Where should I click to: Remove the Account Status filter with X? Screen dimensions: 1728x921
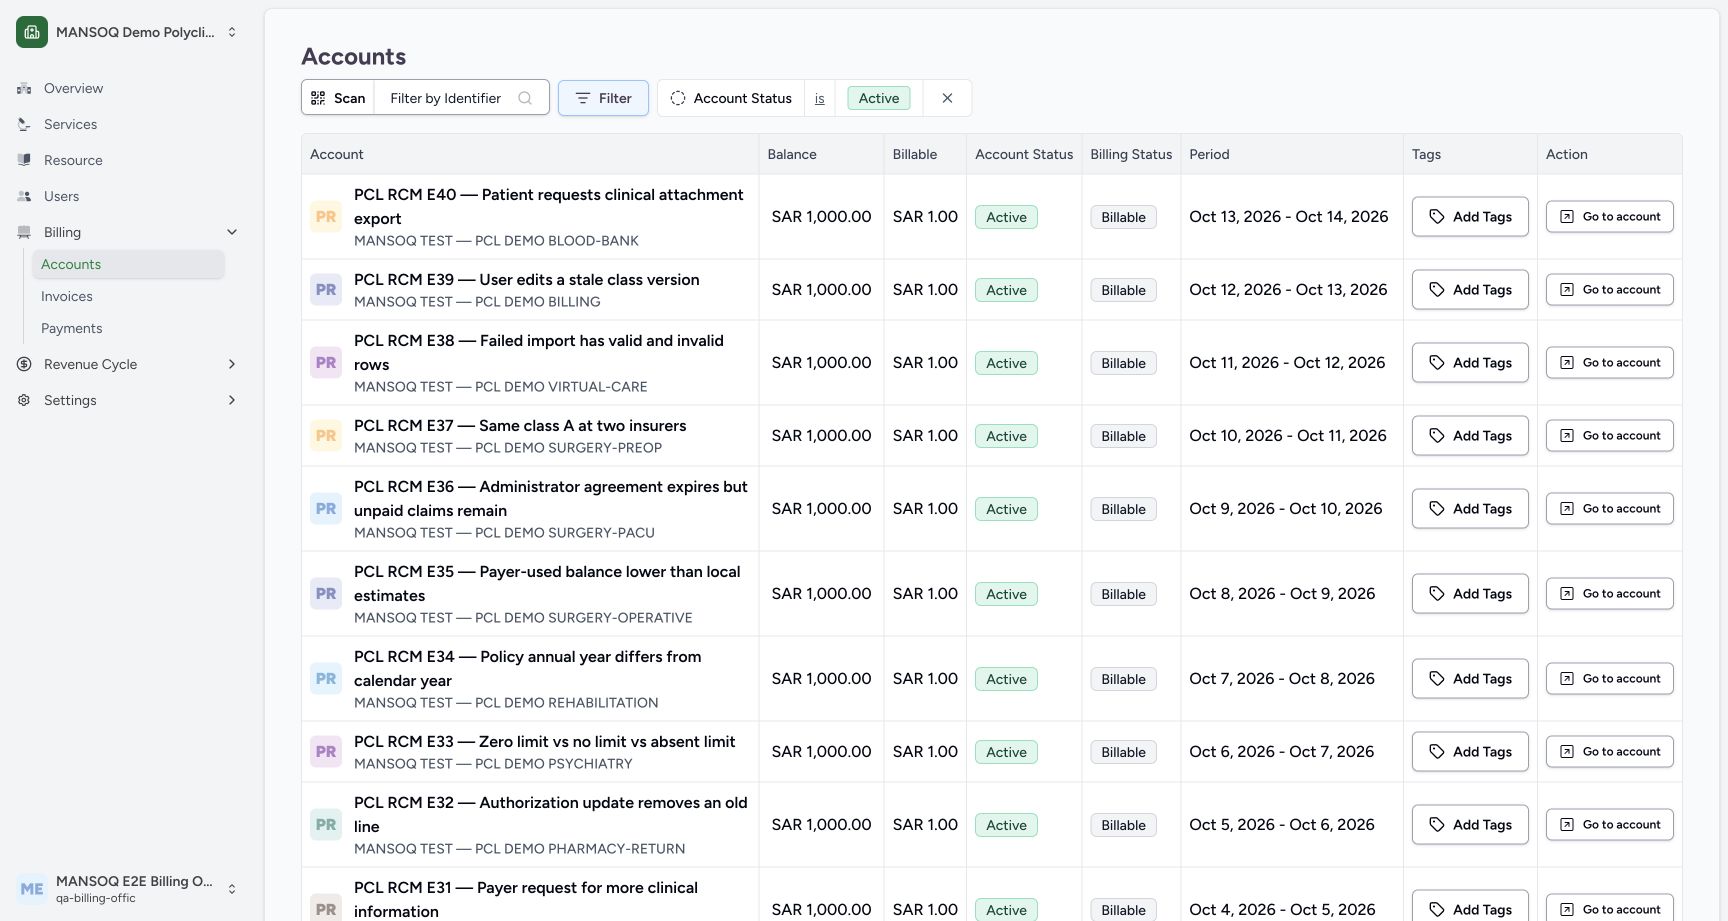pyautogui.click(x=947, y=98)
